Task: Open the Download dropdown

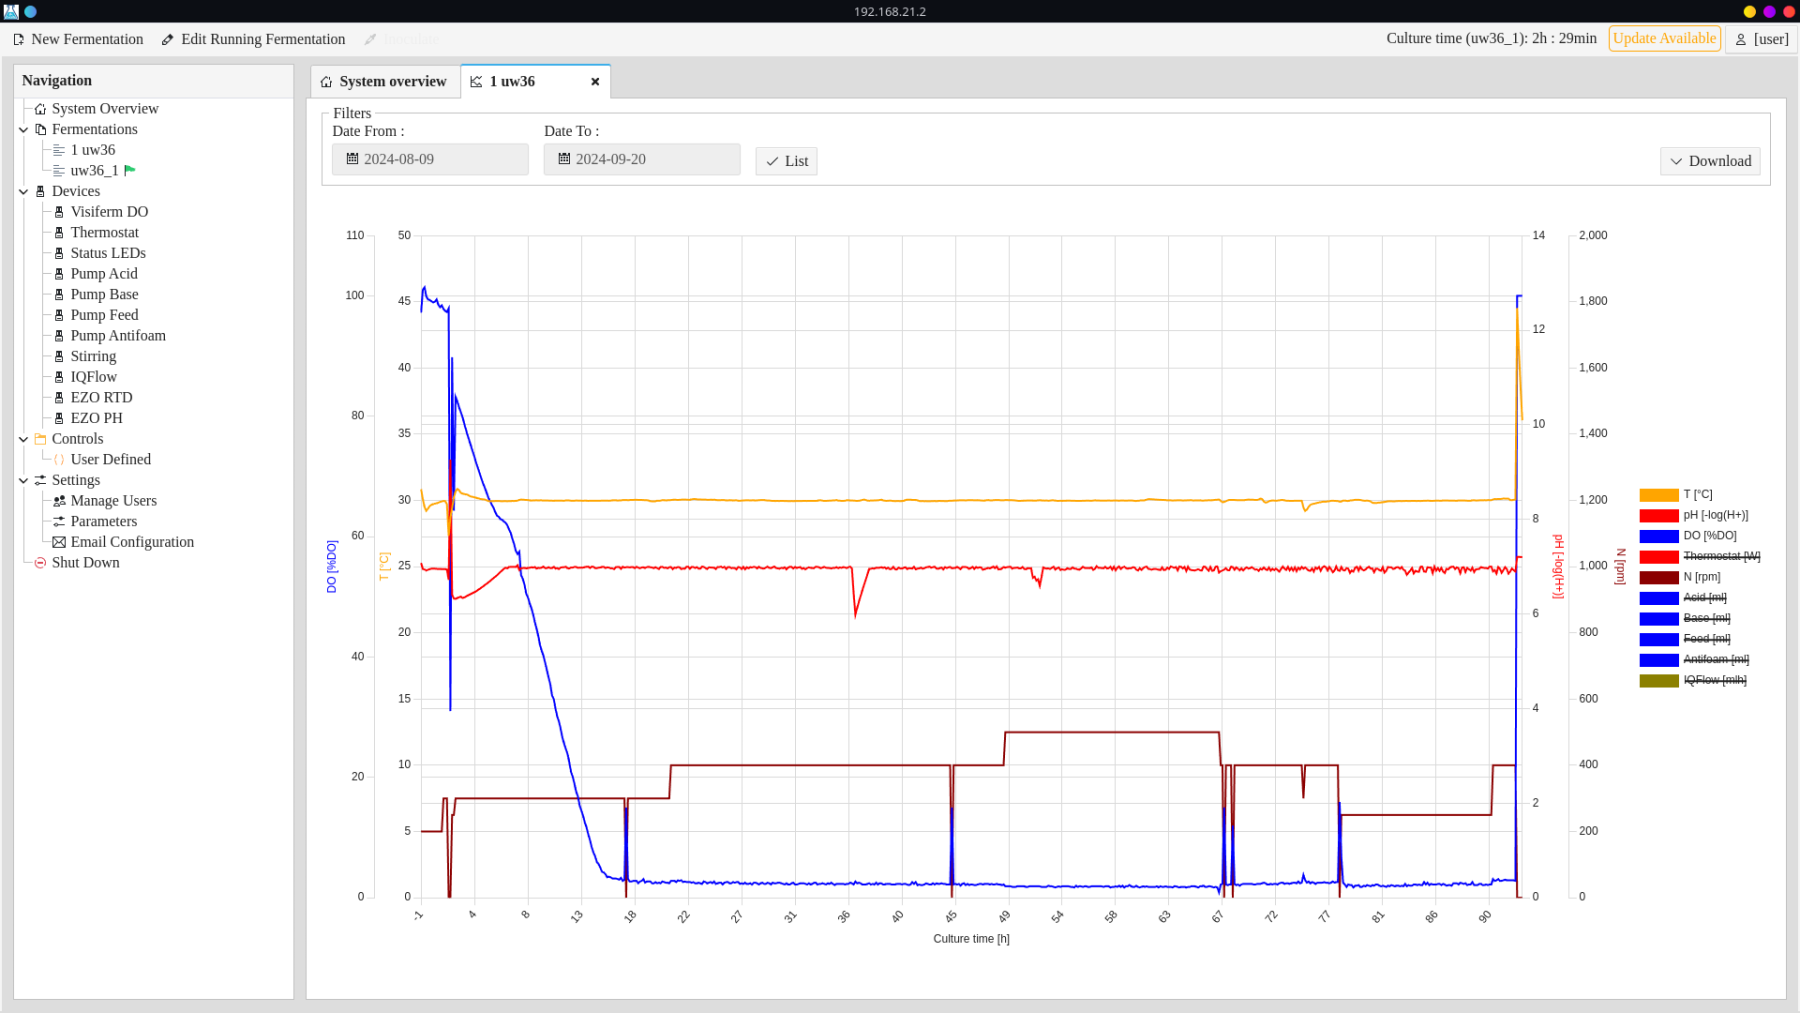Action: coord(1710,161)
